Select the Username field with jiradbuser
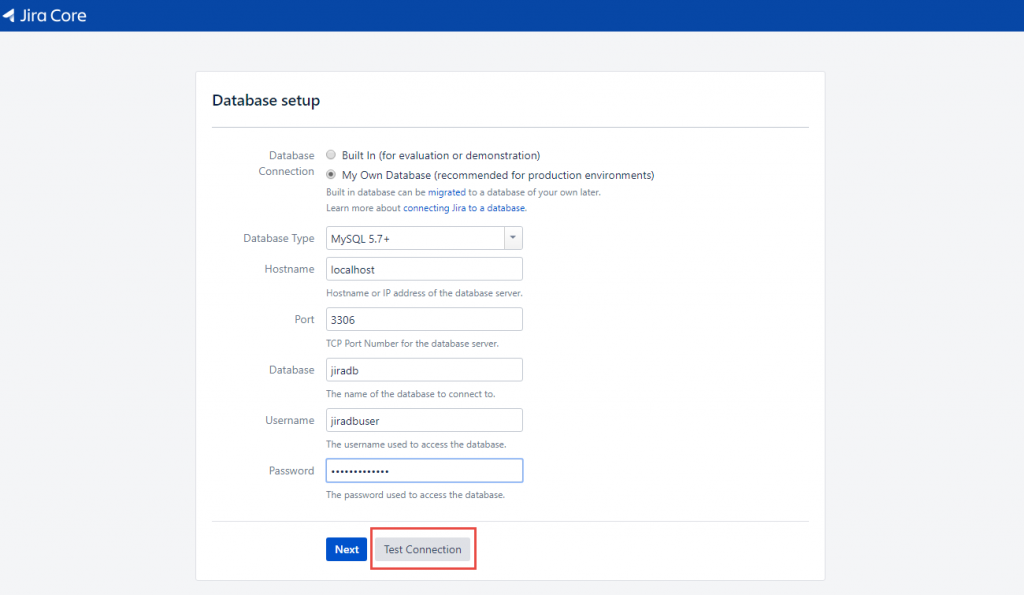Screen dimensions: 1024x595 pos(424,420)
